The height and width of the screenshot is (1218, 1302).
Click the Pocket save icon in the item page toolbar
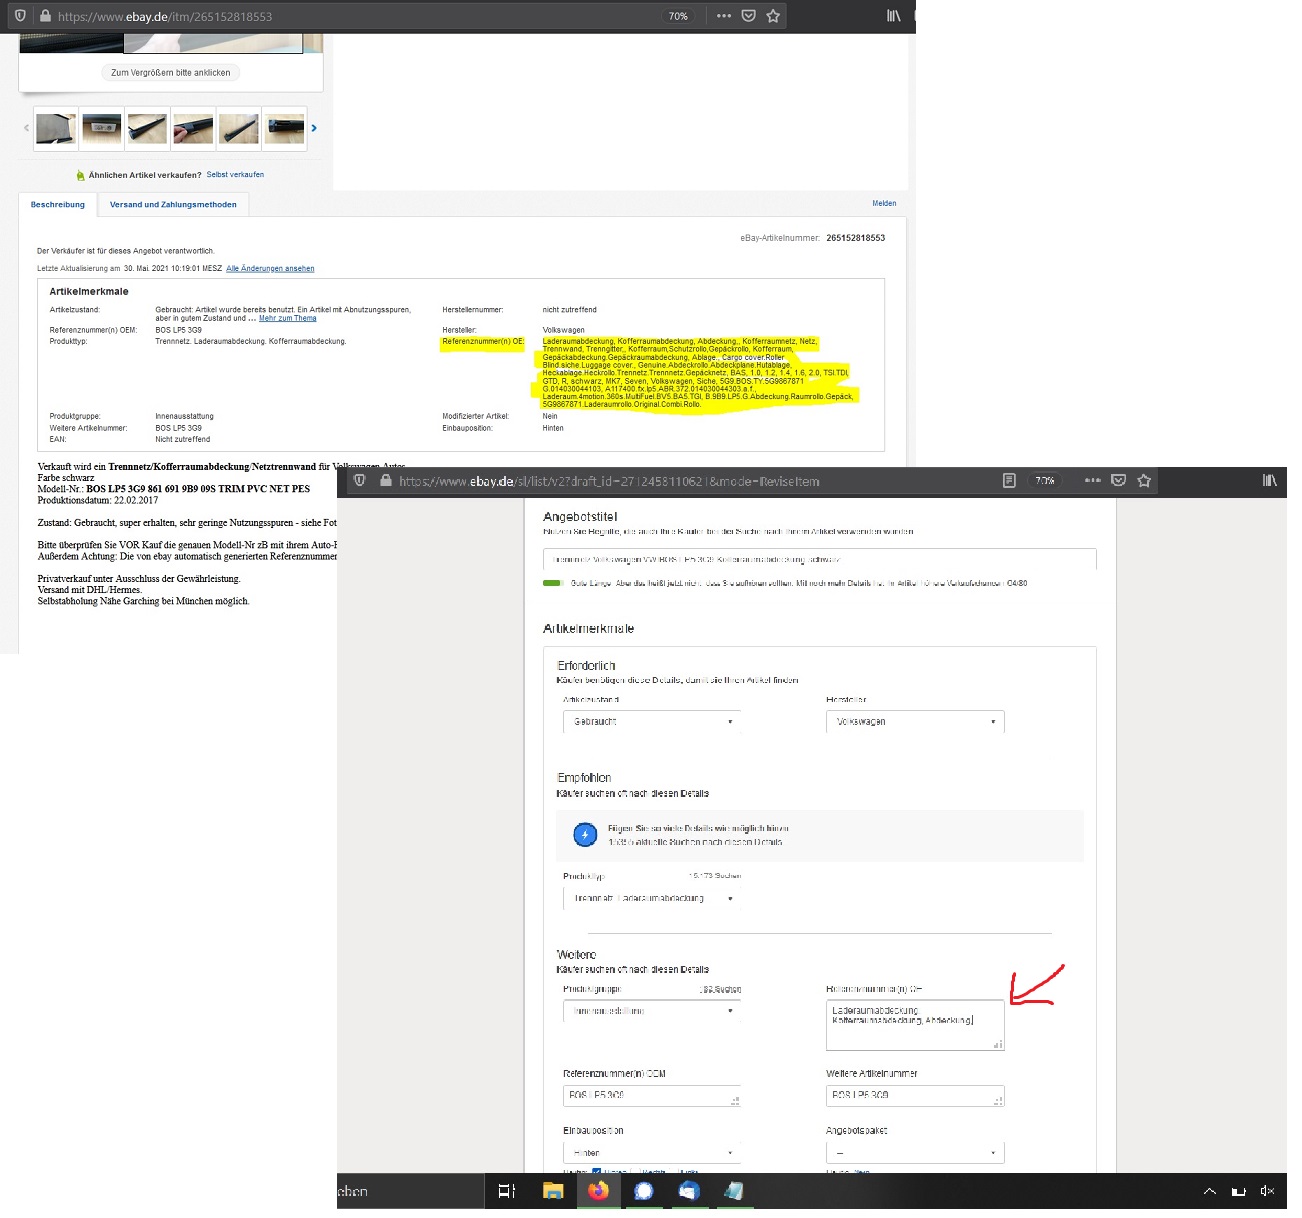point(748,16)
